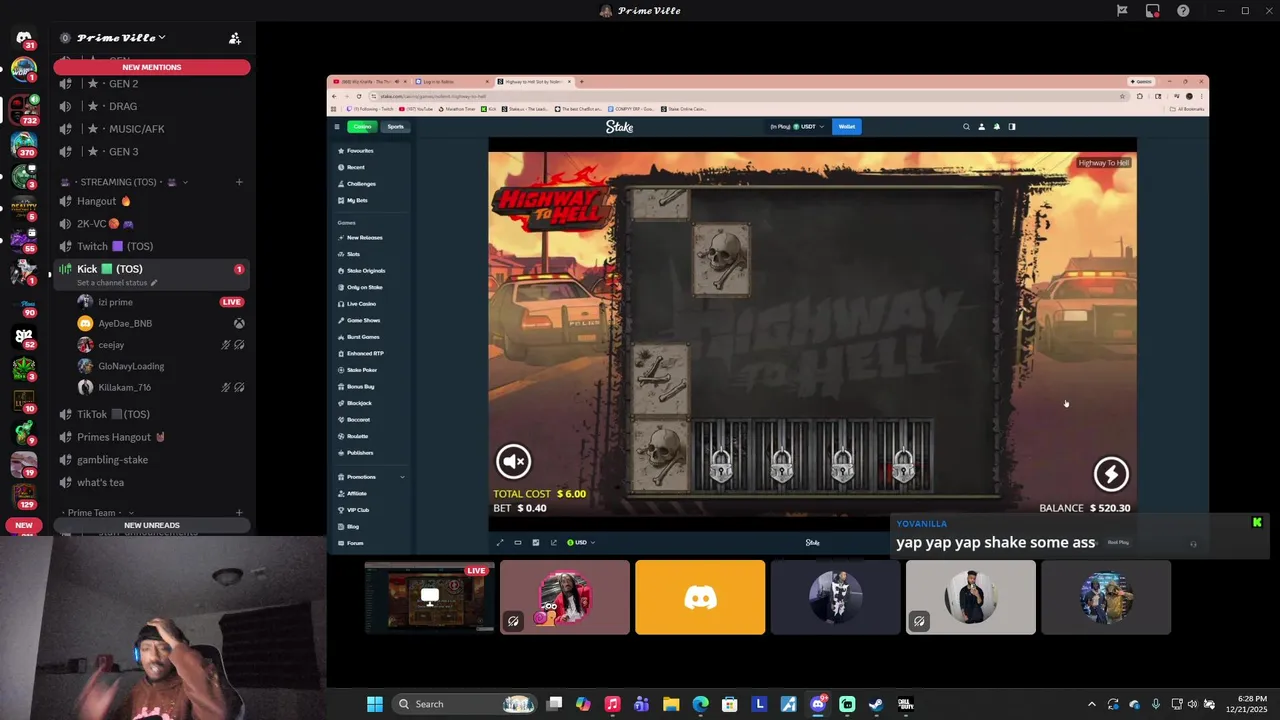1280x720 pixels.
Task: Open Microsoft Edge from the taskbar
Action: coord(700,704)
